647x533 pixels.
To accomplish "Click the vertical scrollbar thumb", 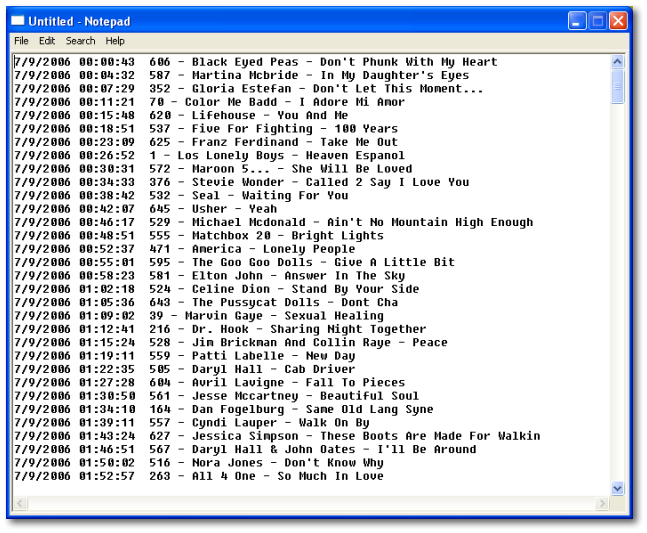I will tap(617, 87).
